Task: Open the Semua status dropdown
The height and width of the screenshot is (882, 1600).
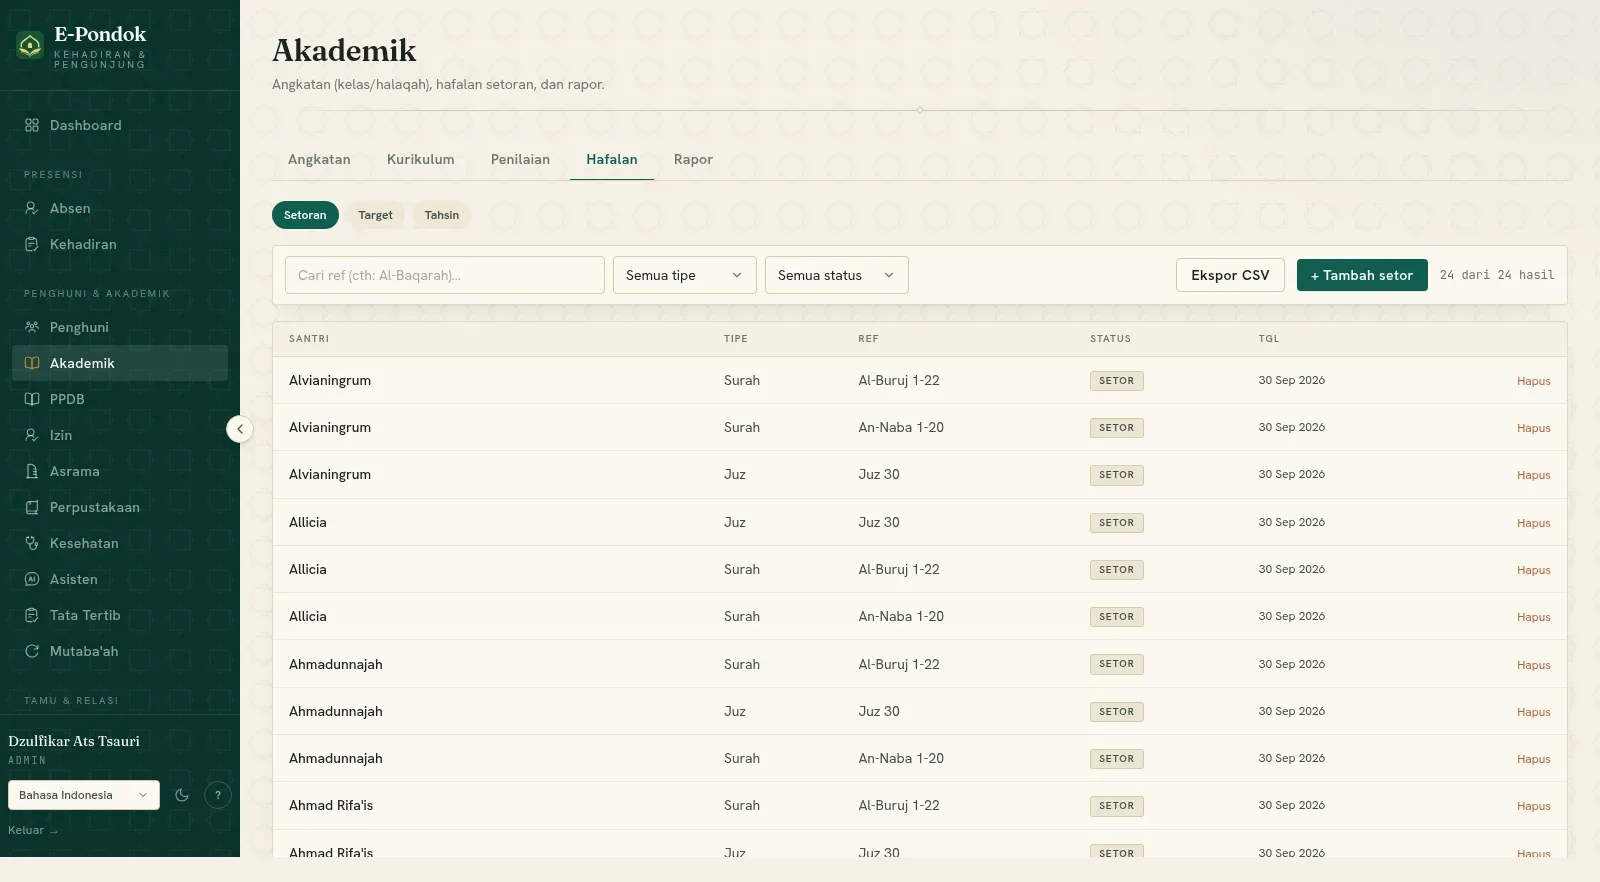Action: point(837,275)
